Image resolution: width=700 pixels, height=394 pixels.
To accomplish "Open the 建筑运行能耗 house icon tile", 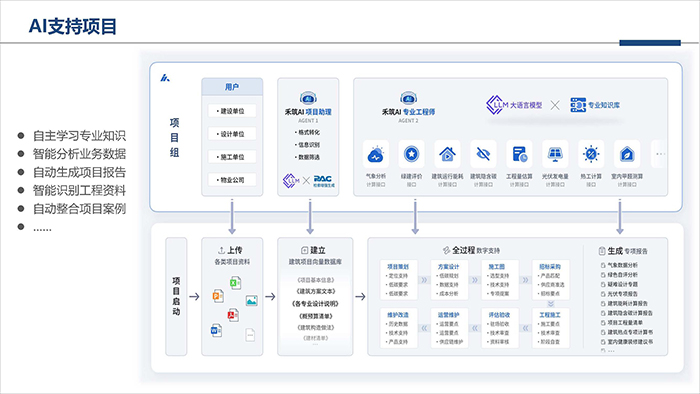I will [447, 154].
